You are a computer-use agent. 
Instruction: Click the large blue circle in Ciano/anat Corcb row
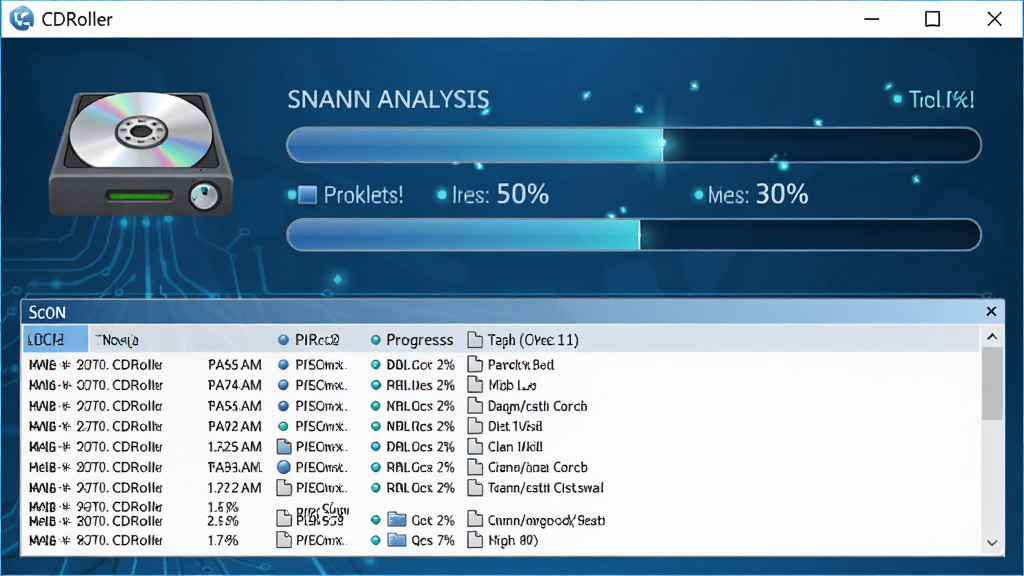[283, 467]
